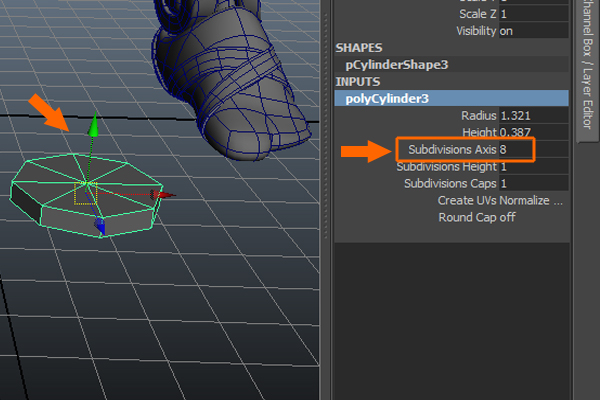The height and width of the screenshot is (400, 600).
Task: Click the Scale Z value field
Action: pos(533,14)
